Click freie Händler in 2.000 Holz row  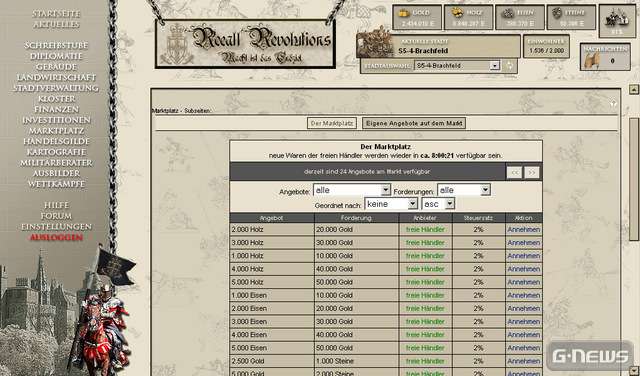pos(425,229)
